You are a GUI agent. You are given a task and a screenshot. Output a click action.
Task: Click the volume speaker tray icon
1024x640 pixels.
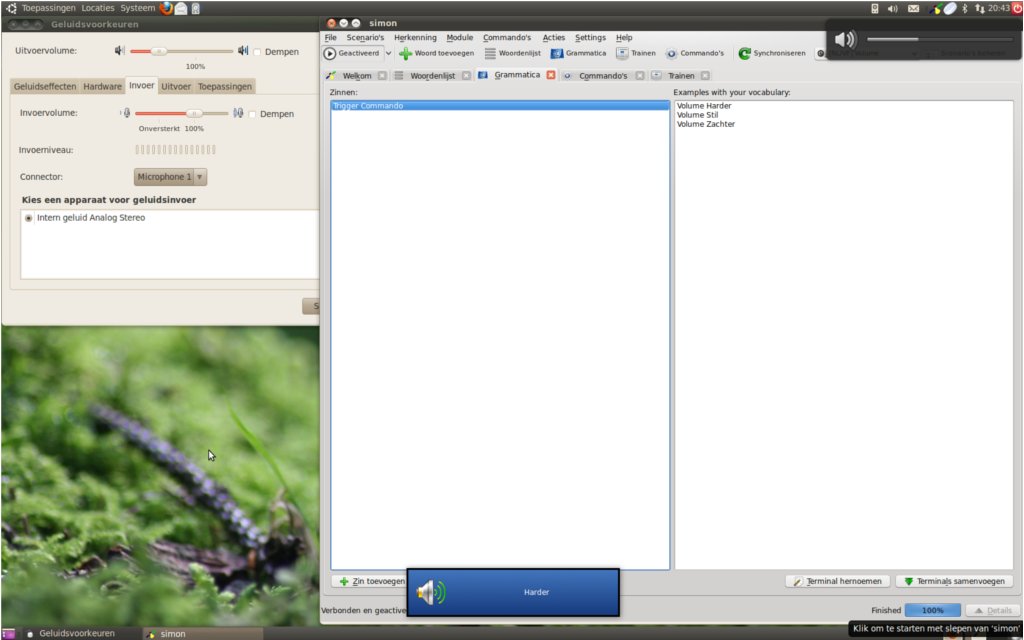point(893,8)
